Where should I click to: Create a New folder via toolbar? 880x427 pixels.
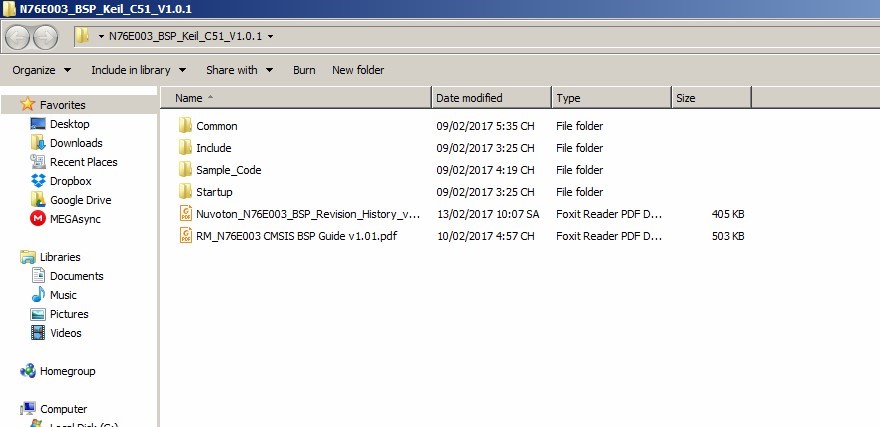click(358, 70)
